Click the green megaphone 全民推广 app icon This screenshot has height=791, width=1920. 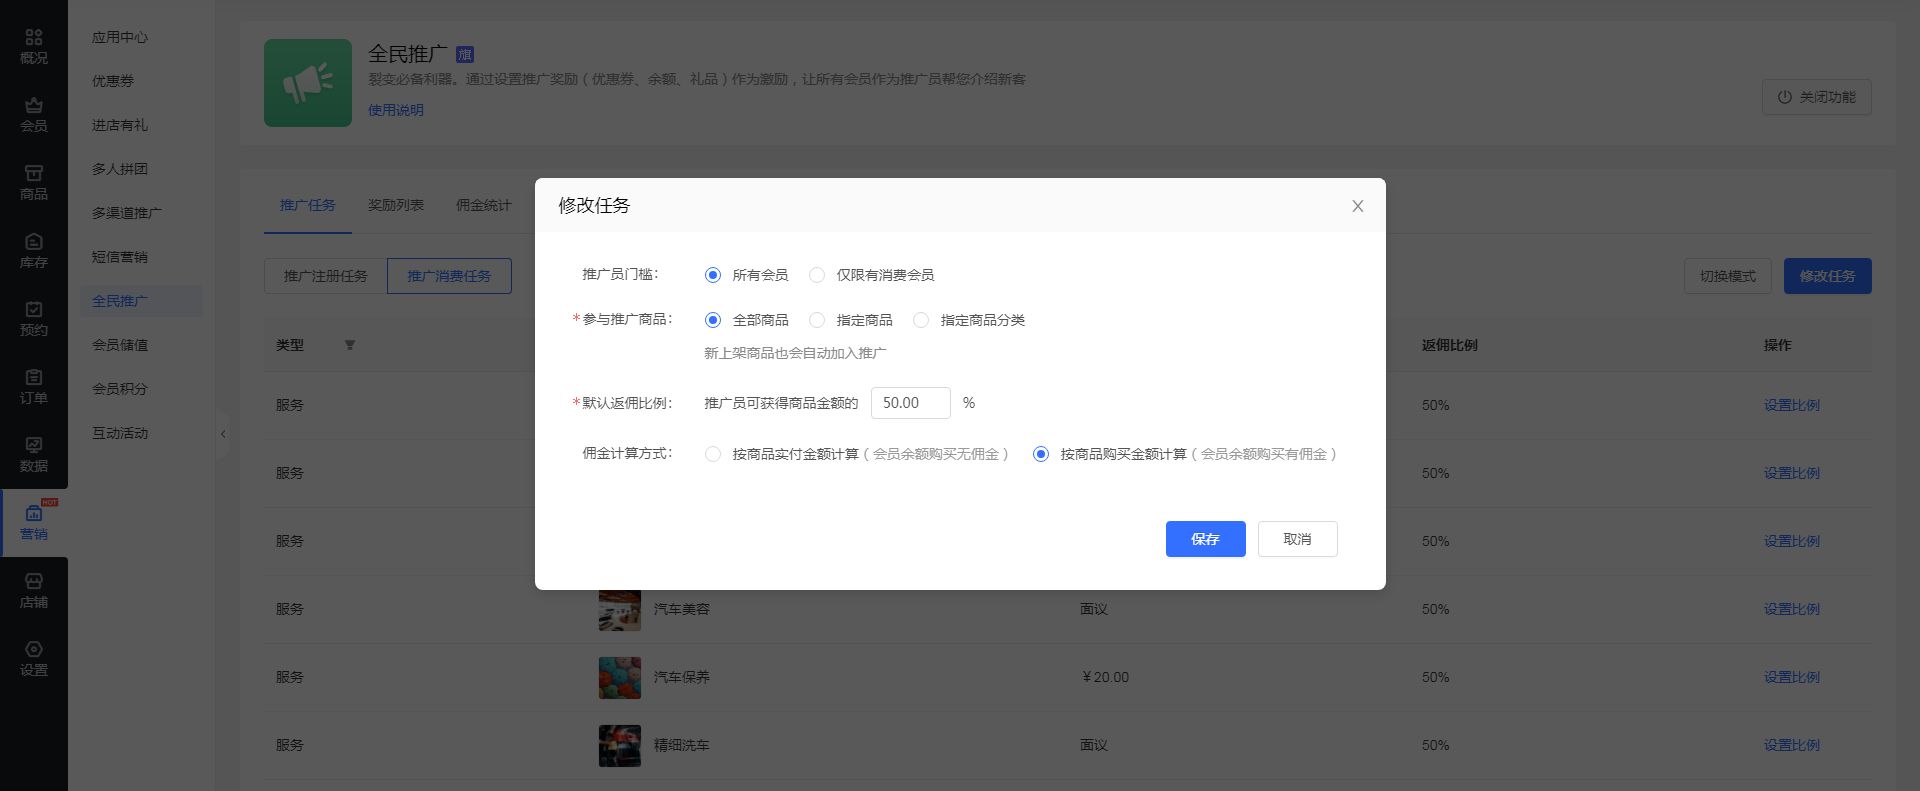308,83
